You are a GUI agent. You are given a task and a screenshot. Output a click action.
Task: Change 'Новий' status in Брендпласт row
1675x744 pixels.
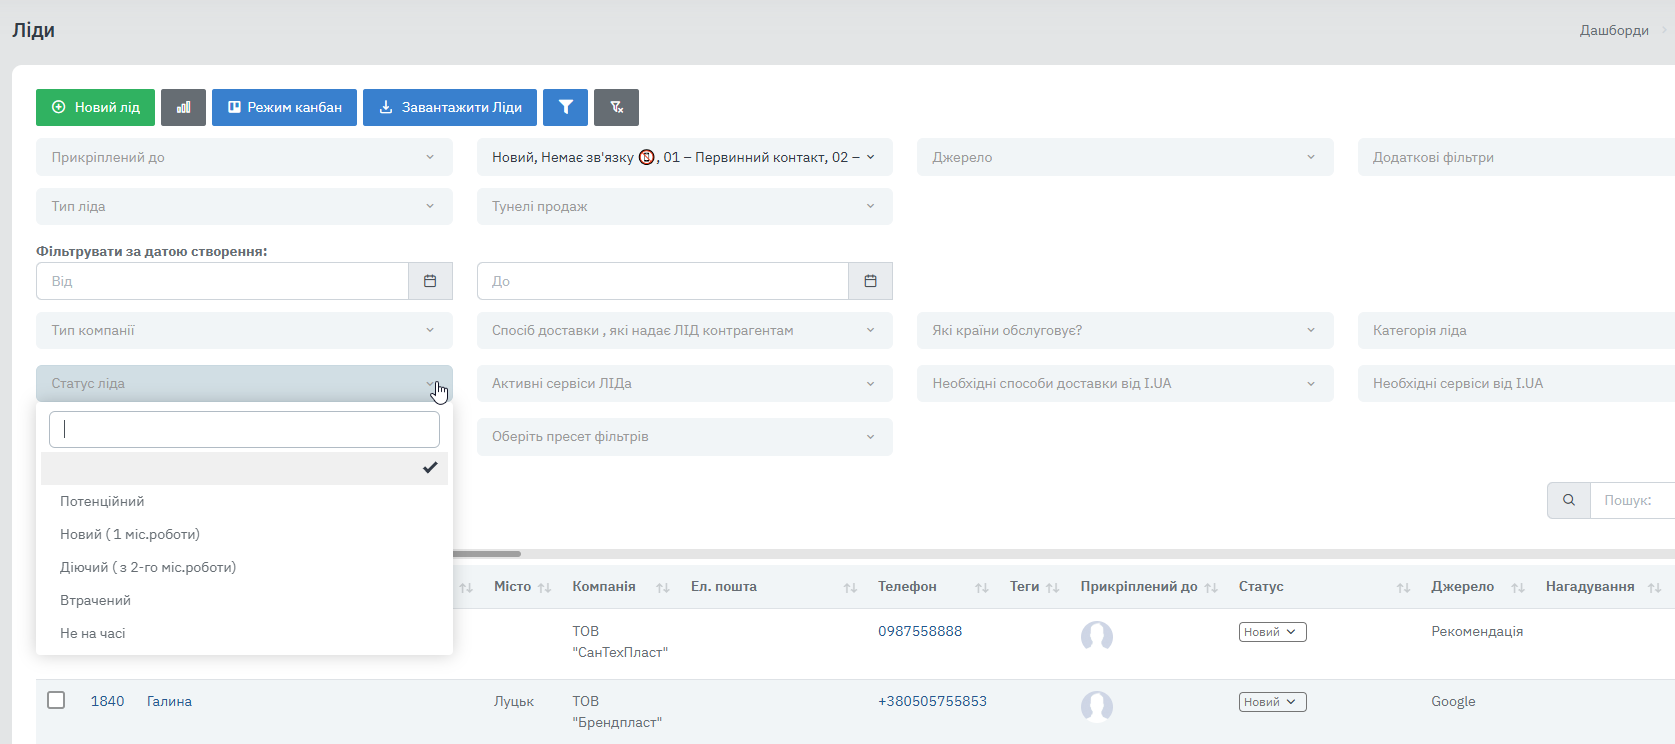pyautogui.click(x=1272, y=702)
